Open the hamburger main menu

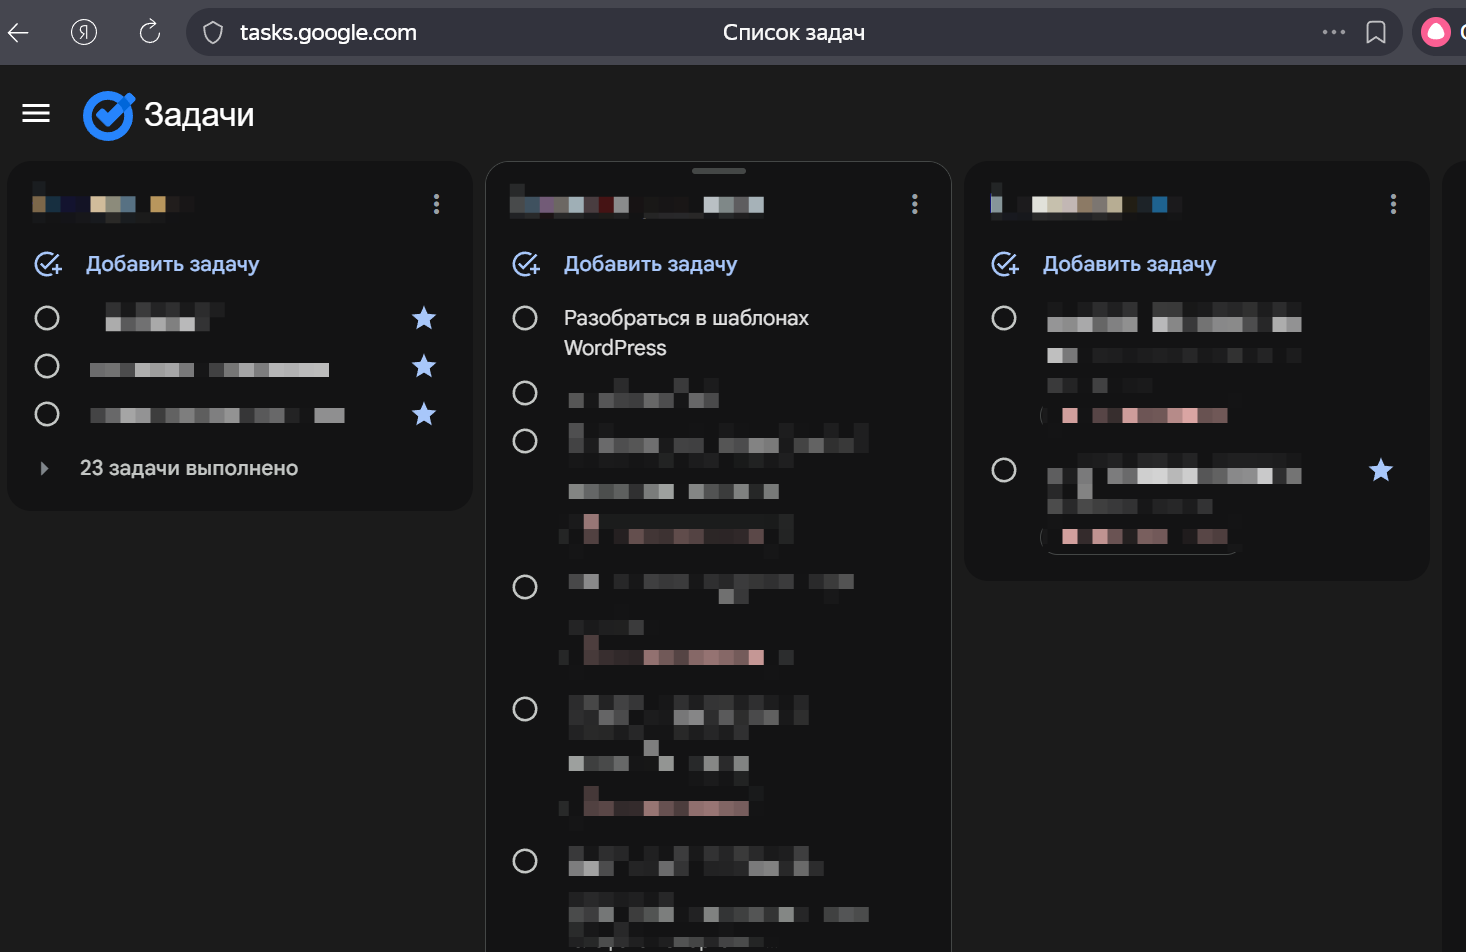36,114
